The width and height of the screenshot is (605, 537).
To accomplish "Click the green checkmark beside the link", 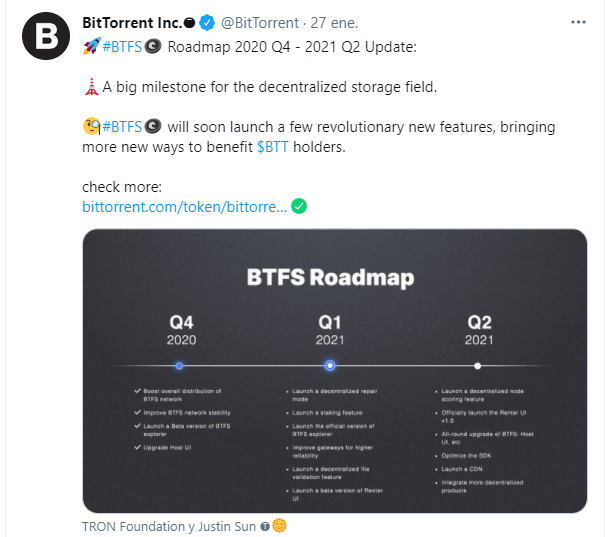I will [298, 207].
